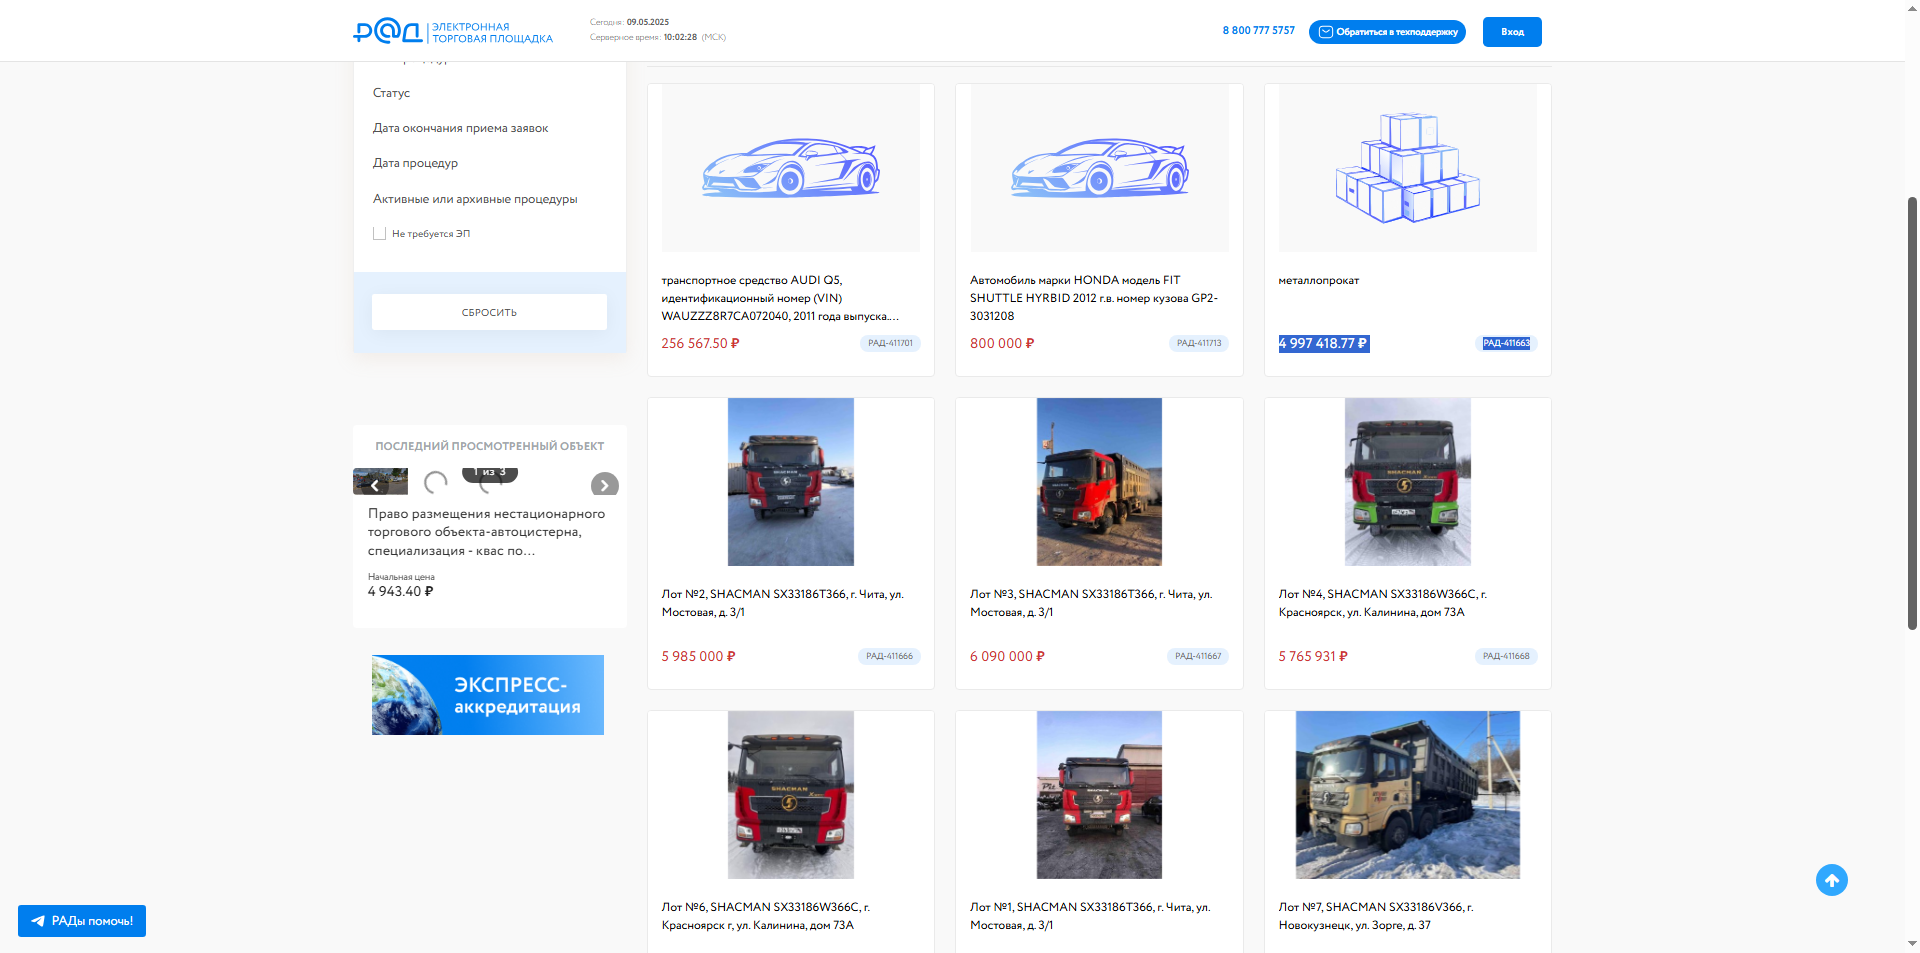Open AUDI Q5 транспортное средство lot title

(x=780, y=298)
